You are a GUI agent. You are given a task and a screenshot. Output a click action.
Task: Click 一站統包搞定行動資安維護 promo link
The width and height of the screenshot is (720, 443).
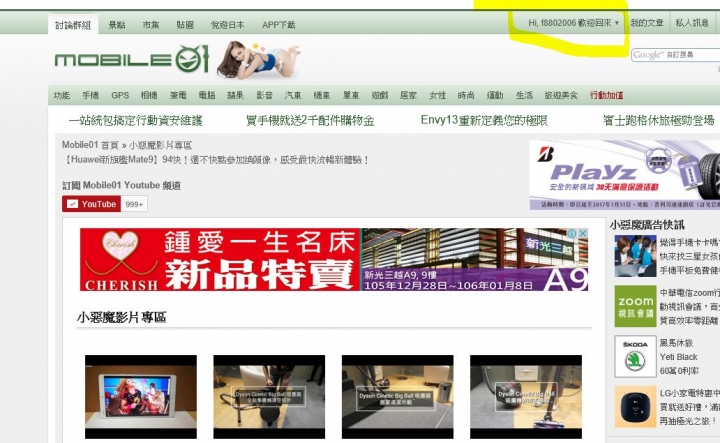click(135, 121)
